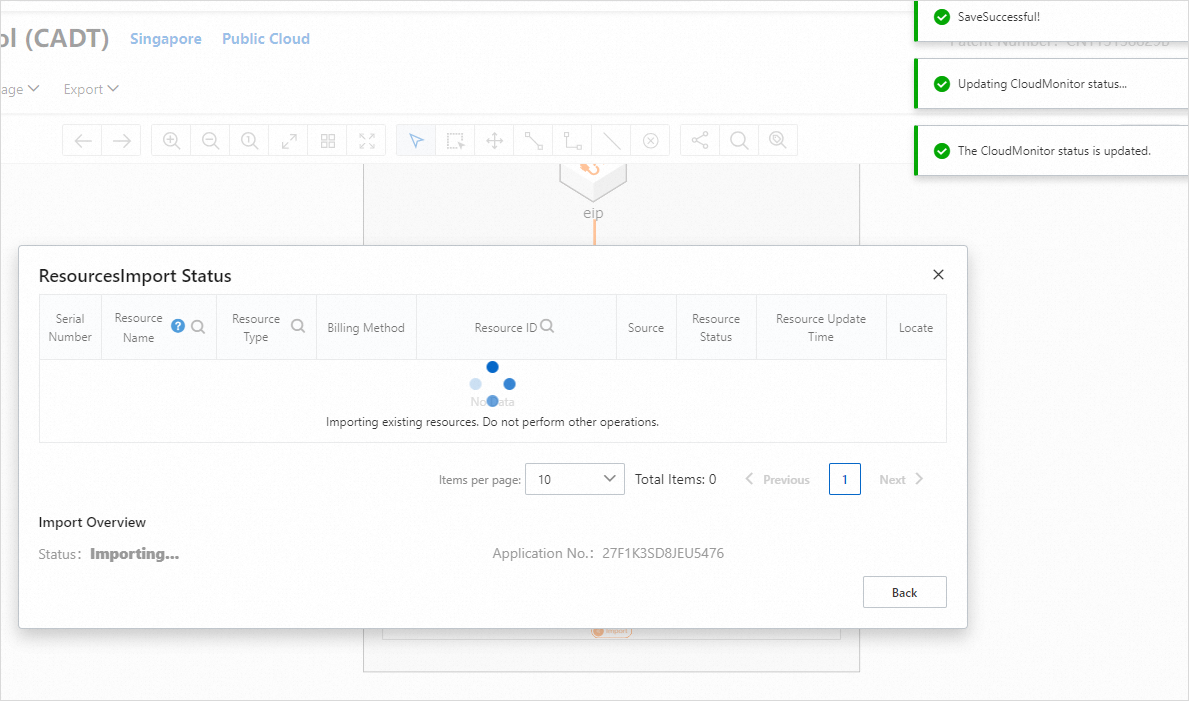Image resolution: width=1189 pixels, height=701 pixels.
Task: Click the grid layout toolbar icon
Action: (328, 140)
